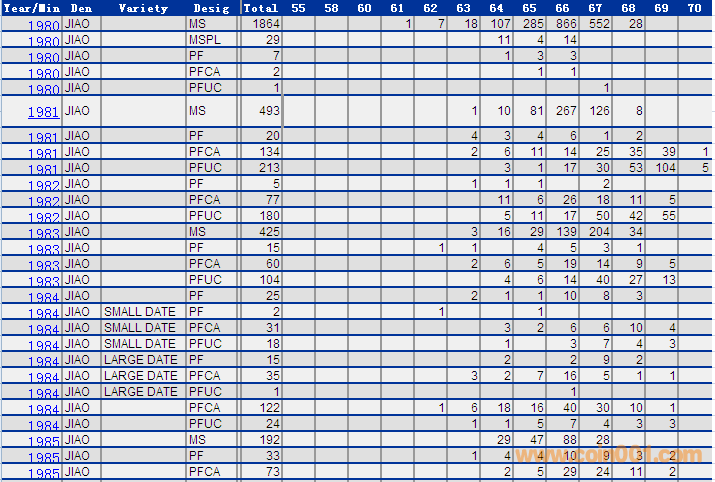This screenshot has height=482, width=715.
Task: Open the 1985 link in the PF row
Action: [44, 457]
